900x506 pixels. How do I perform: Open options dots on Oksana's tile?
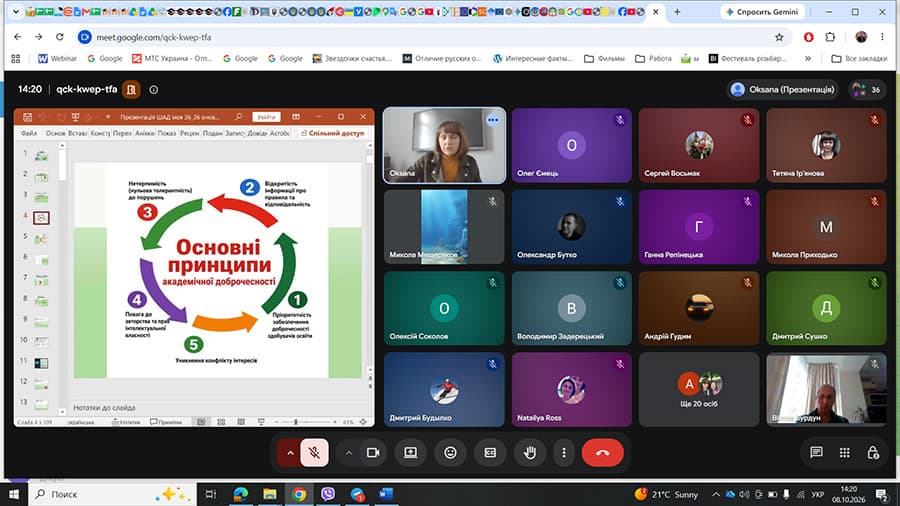[x=492, y=120]
